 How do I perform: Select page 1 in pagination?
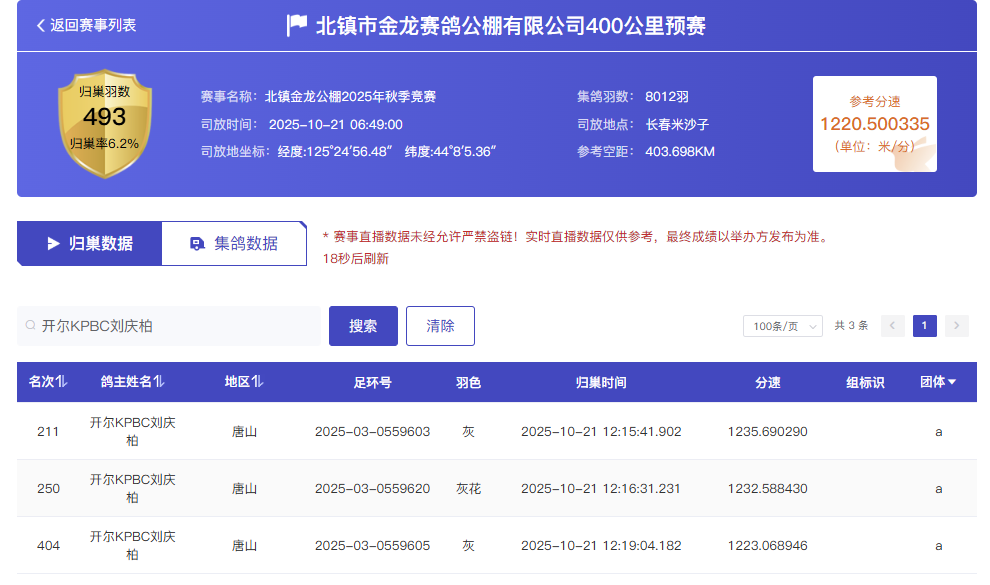(x=925, y=326)
